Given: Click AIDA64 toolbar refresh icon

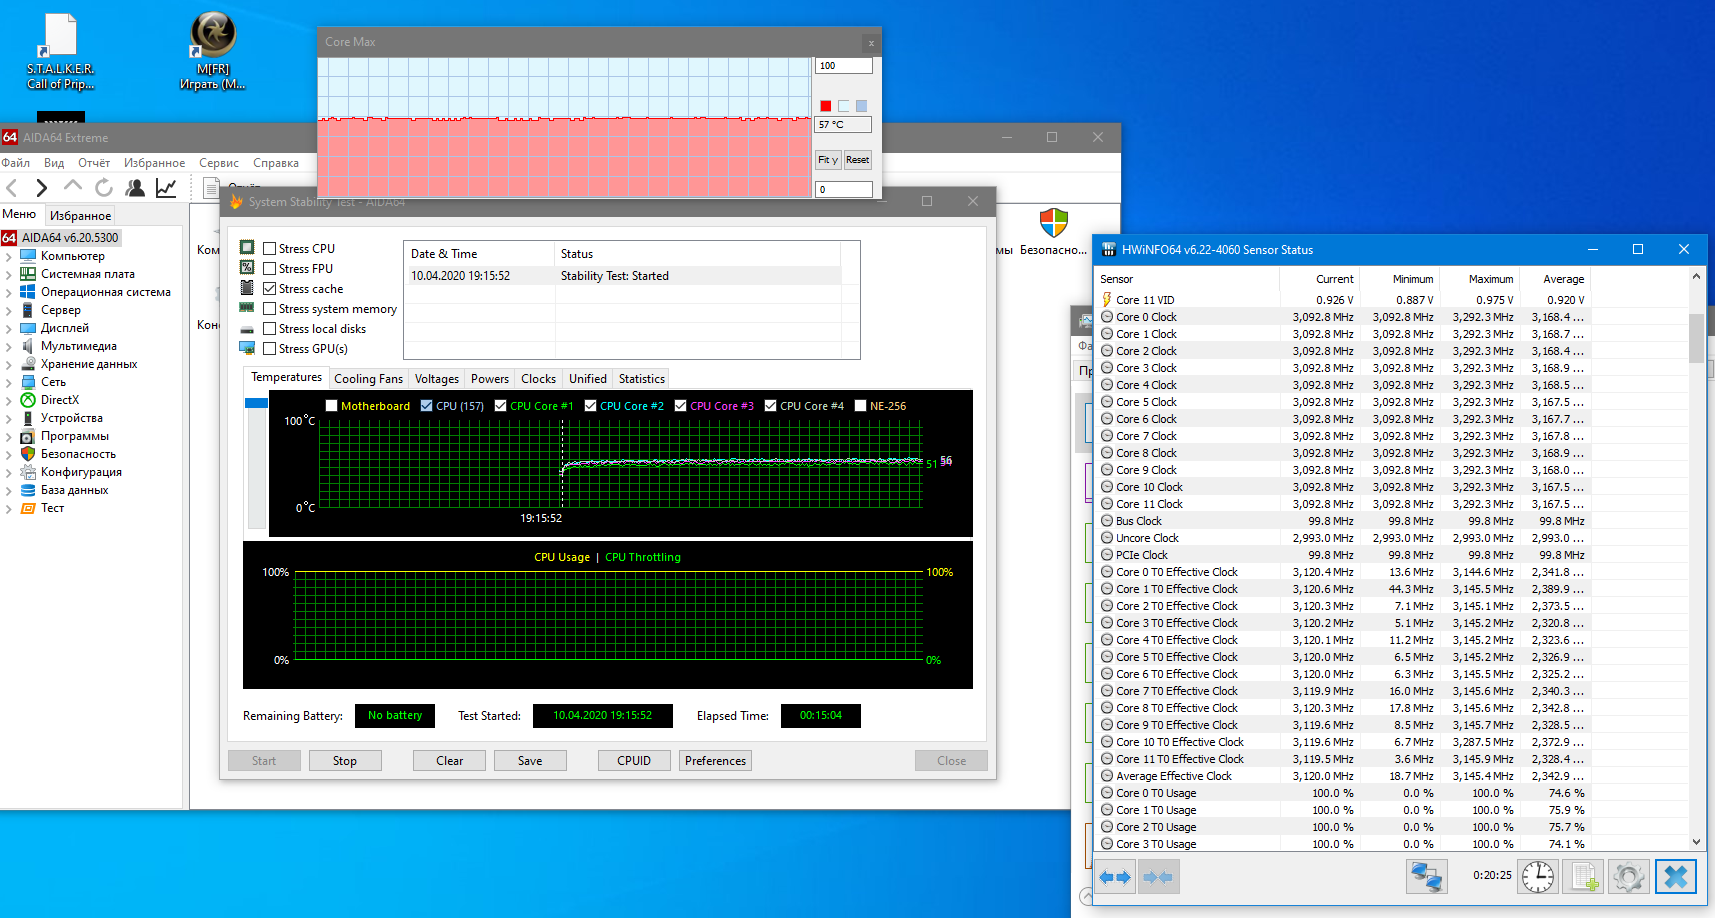Looking at the screenshot, I should (104, 187).
